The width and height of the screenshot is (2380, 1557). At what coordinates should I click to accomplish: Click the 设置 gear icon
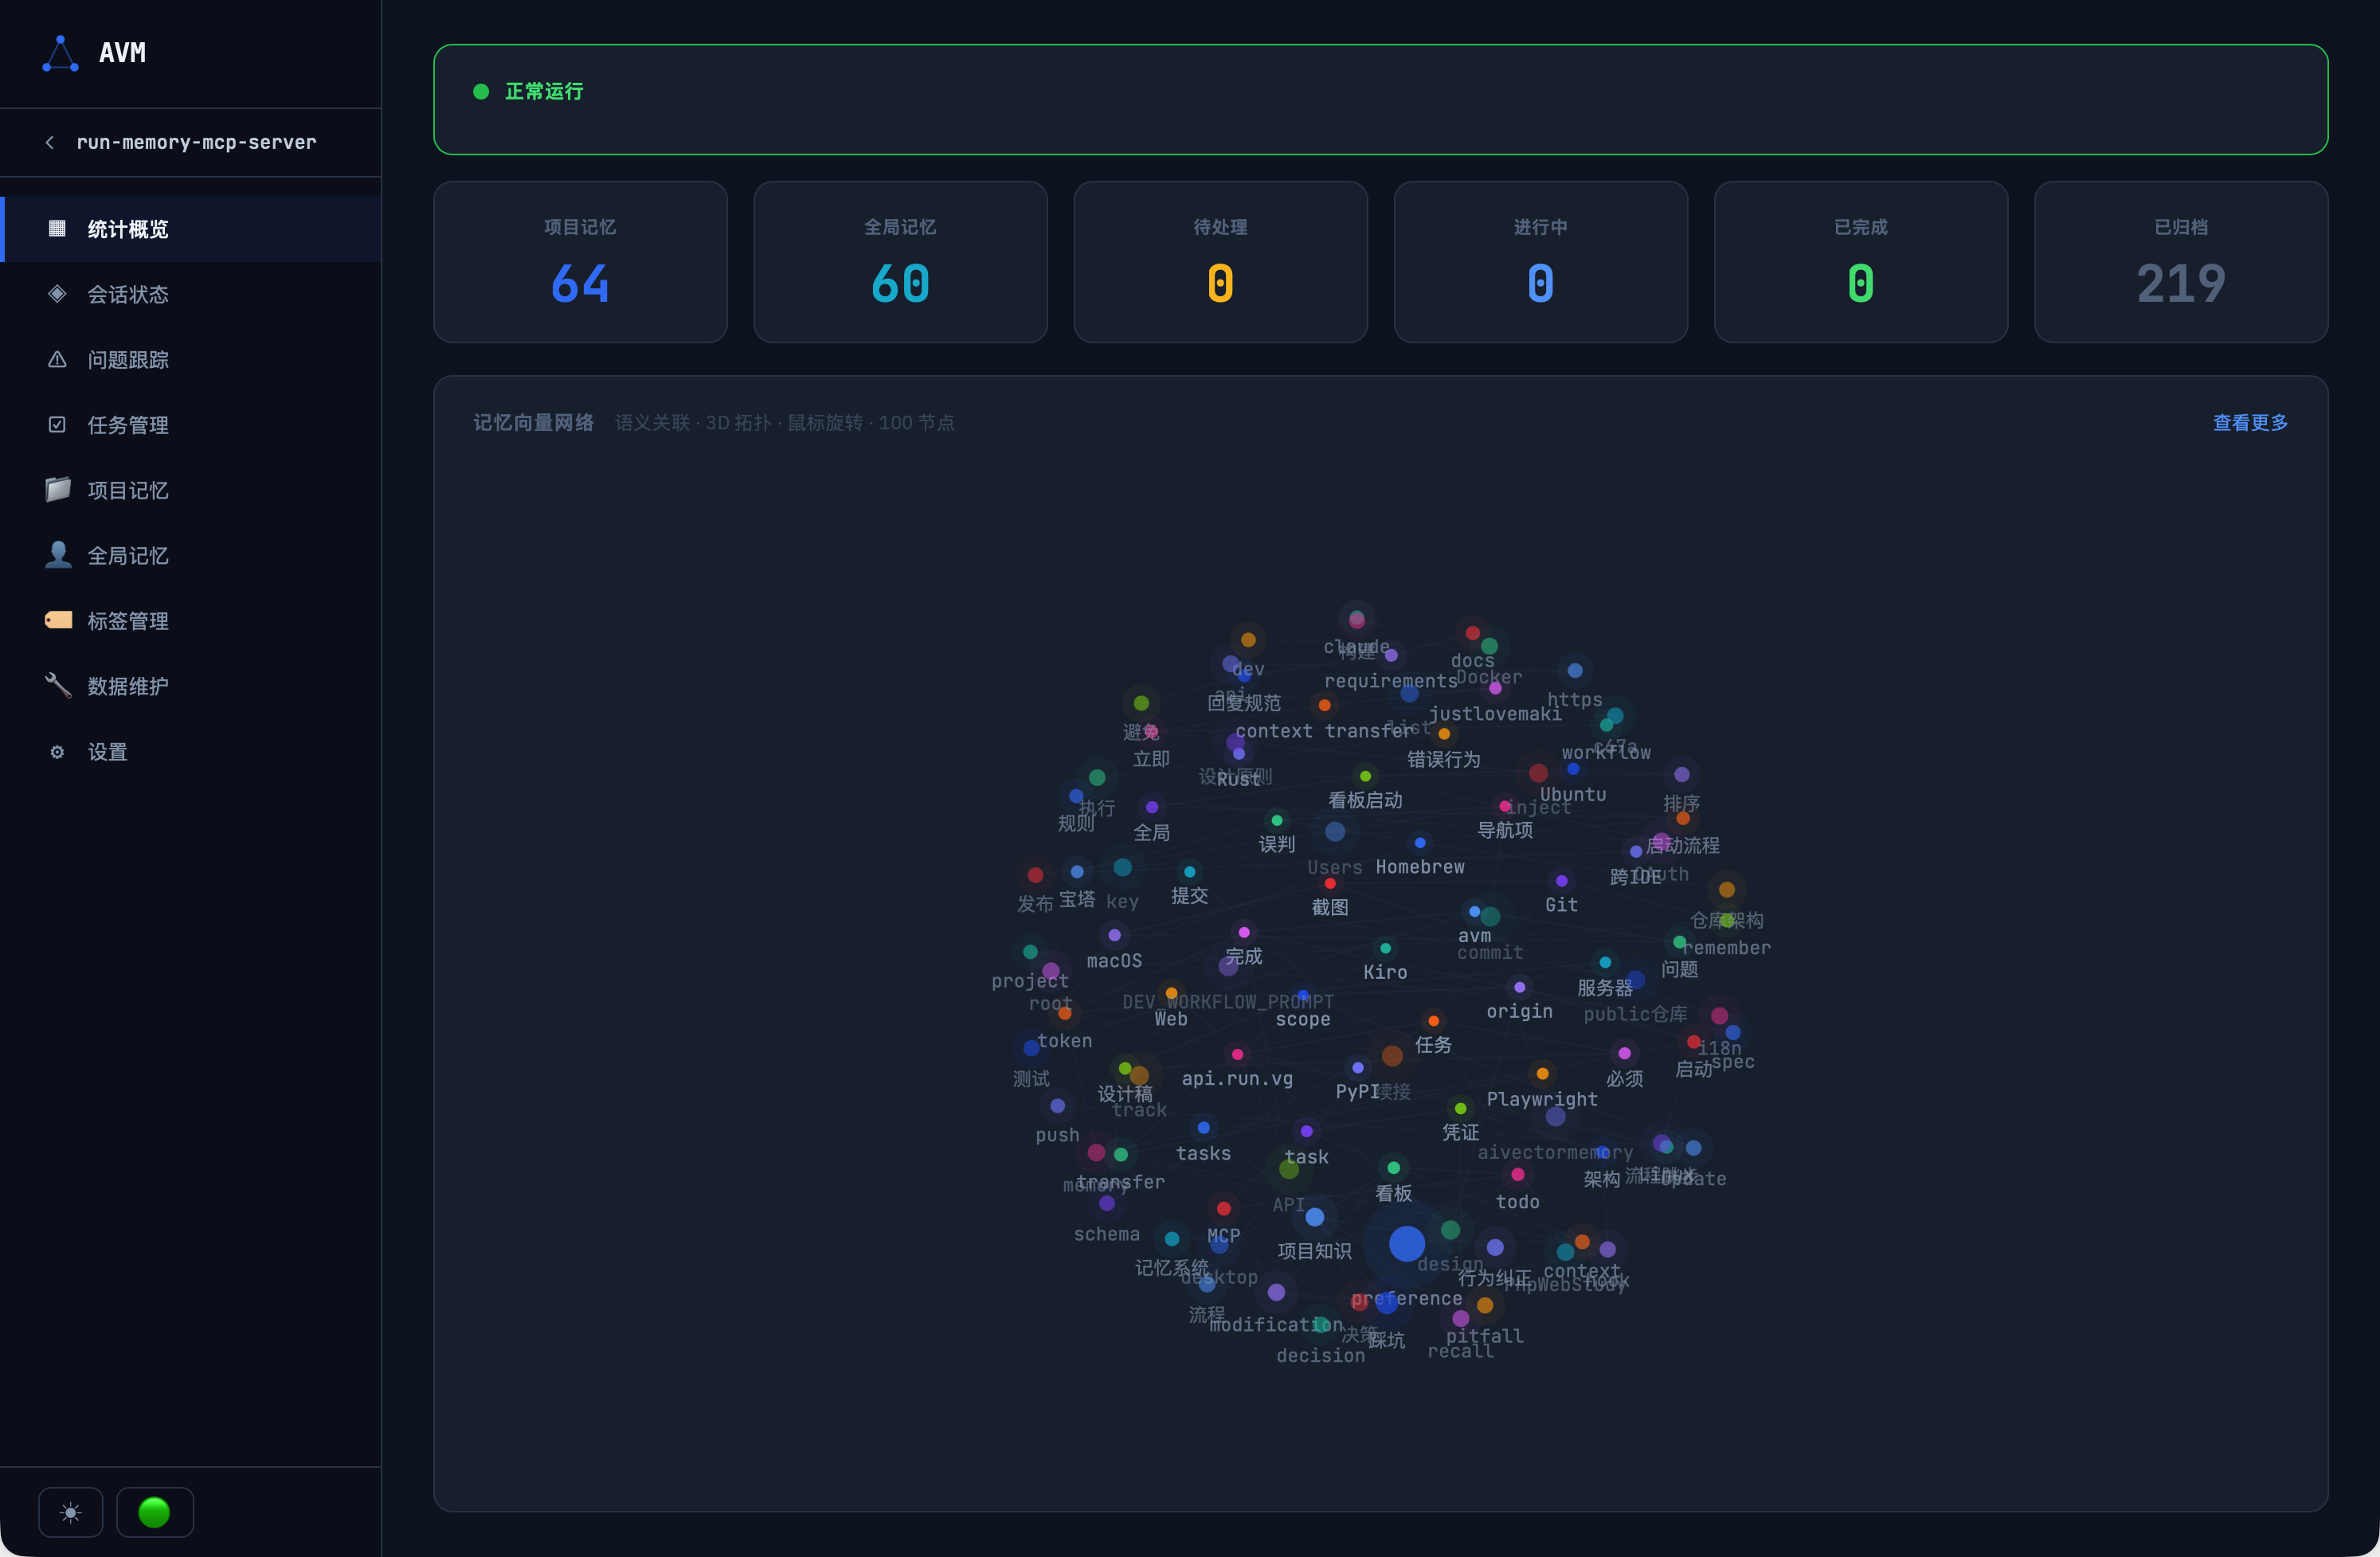[57, 752]
